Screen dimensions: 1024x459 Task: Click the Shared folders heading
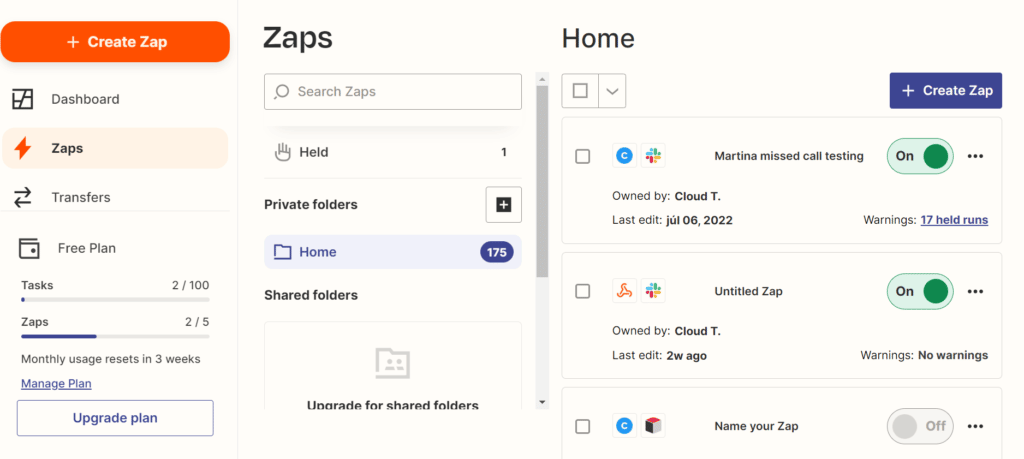[311, 295]
